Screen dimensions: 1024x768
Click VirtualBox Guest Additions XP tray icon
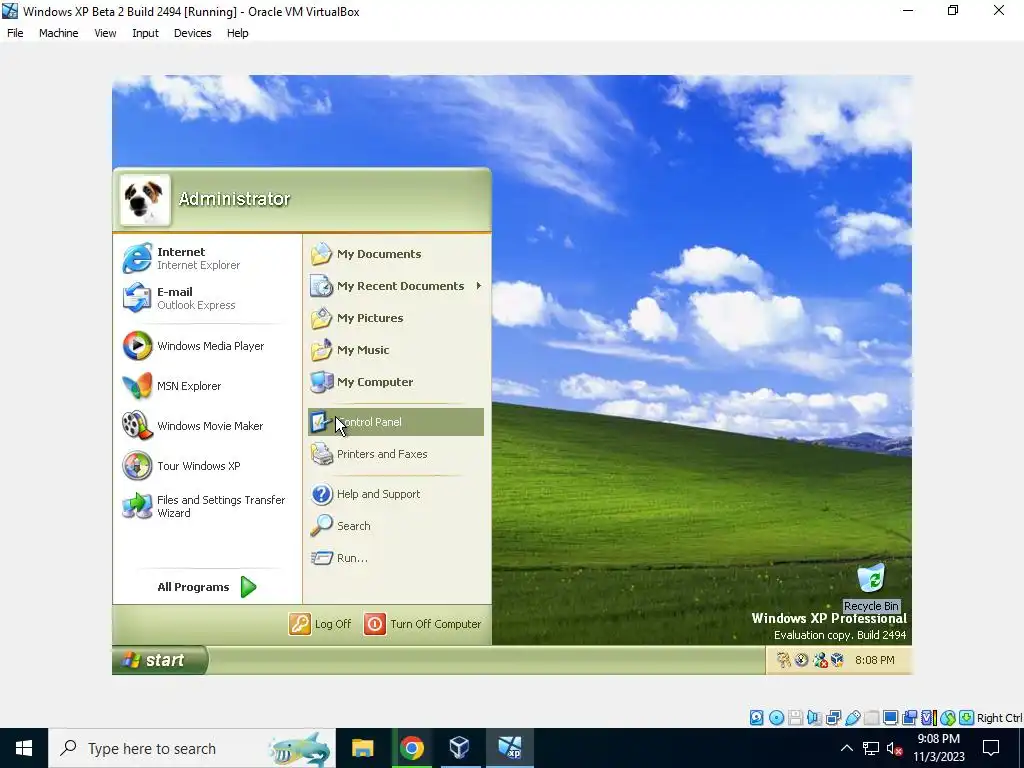coord(837,660)
